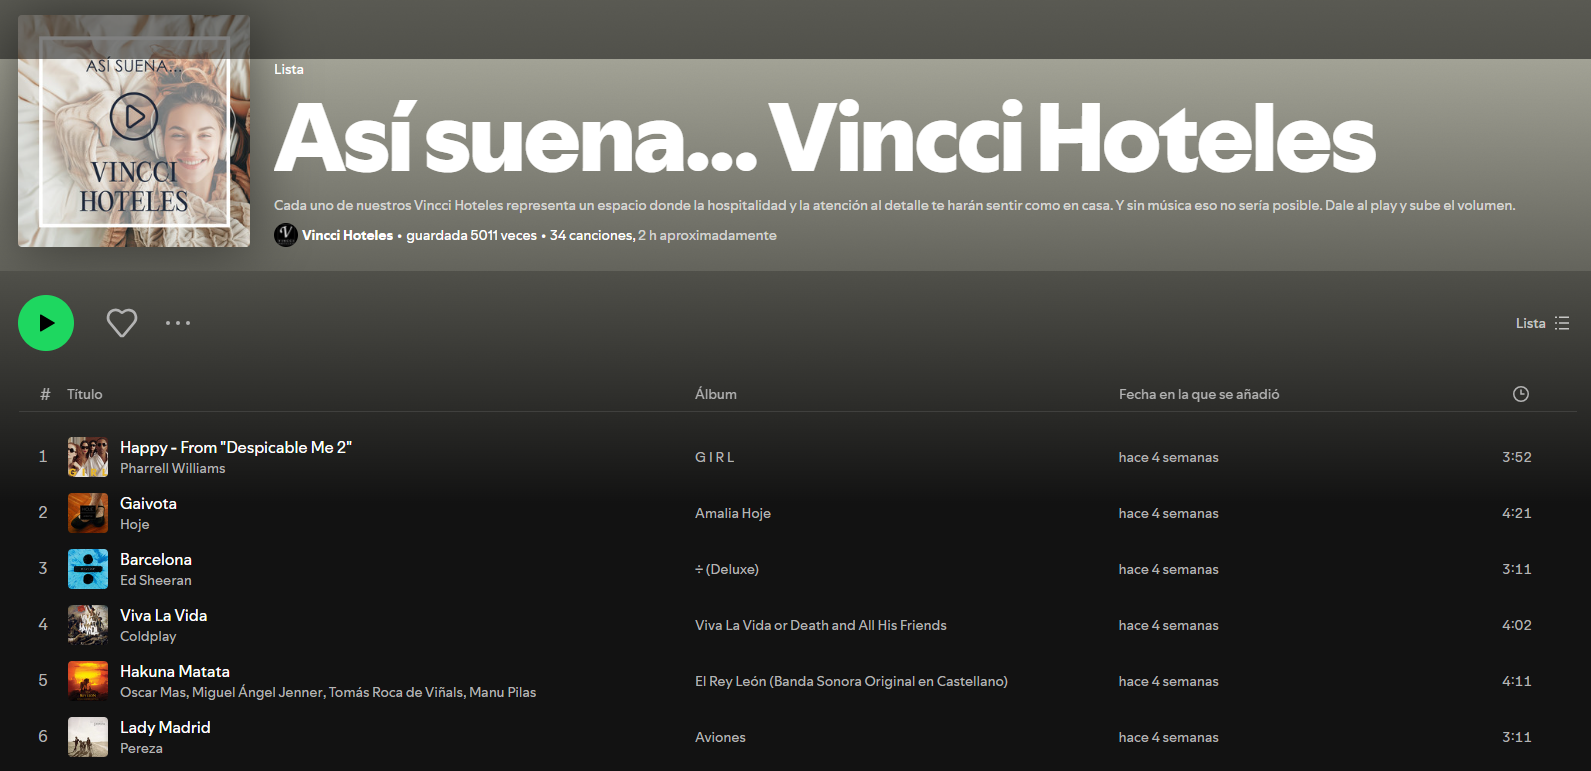The height and width of the screenshot is (771, 1591).
Task: Open the playlist cover image
Action: pos(134,131)
